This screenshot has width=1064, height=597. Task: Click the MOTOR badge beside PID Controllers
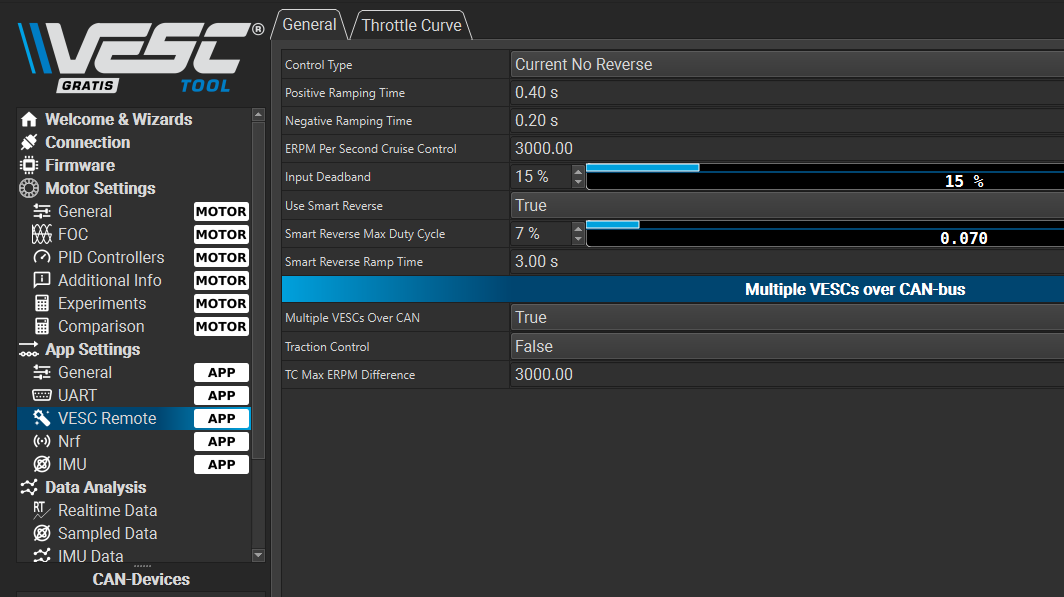[x=221, y=258]
